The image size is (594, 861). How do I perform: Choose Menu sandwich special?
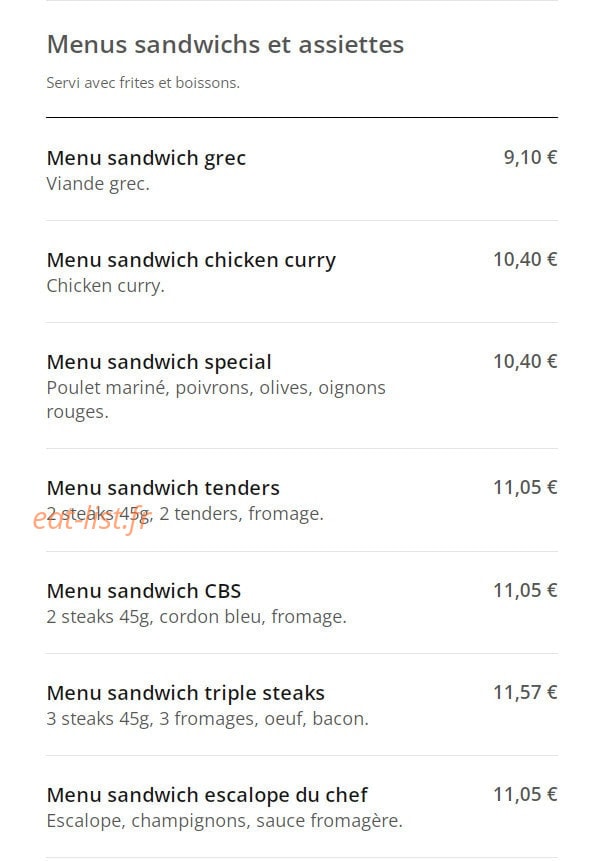pyautogui.click(x=159, y=362)
